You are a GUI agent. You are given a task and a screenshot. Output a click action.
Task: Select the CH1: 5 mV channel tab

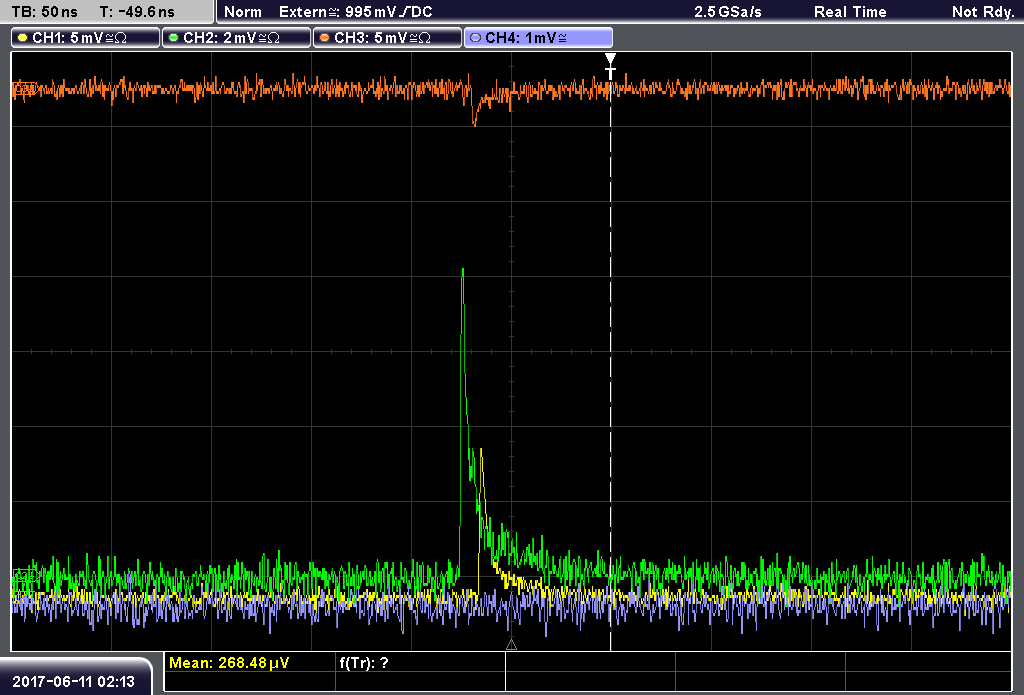click(x=86, y=38)
